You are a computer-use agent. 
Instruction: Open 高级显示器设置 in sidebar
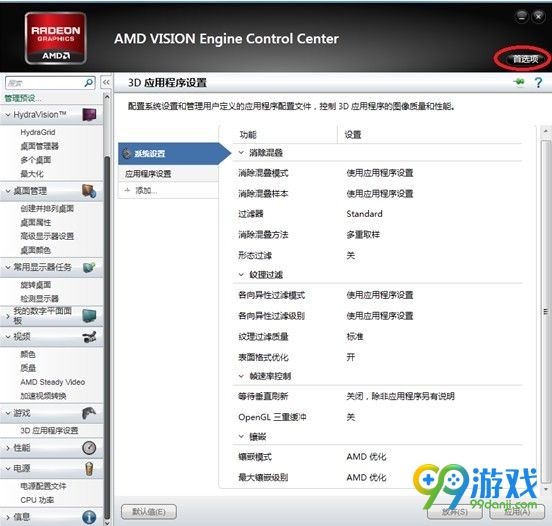coord(47,236)
